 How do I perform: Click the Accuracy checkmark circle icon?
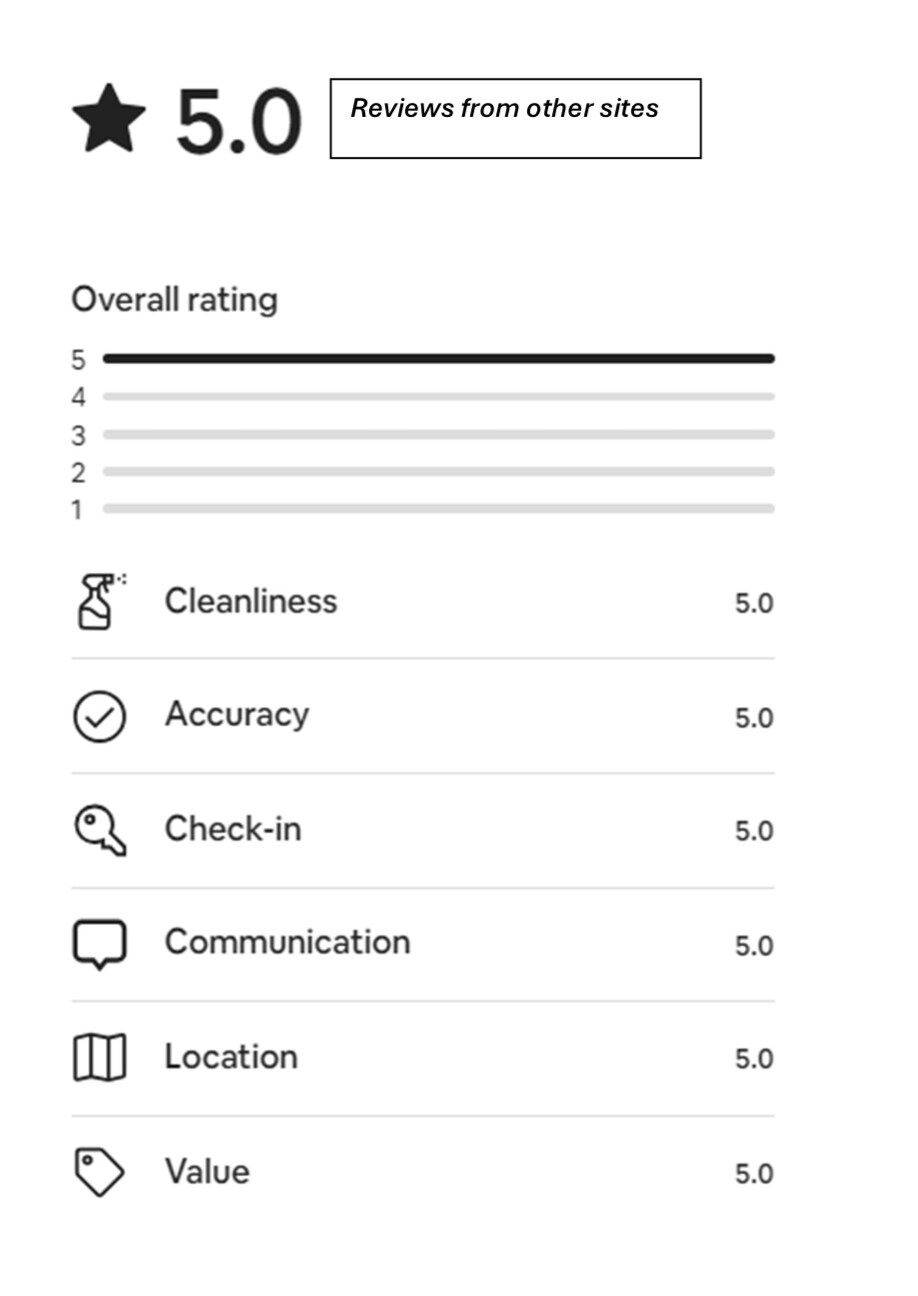[100, 717]
